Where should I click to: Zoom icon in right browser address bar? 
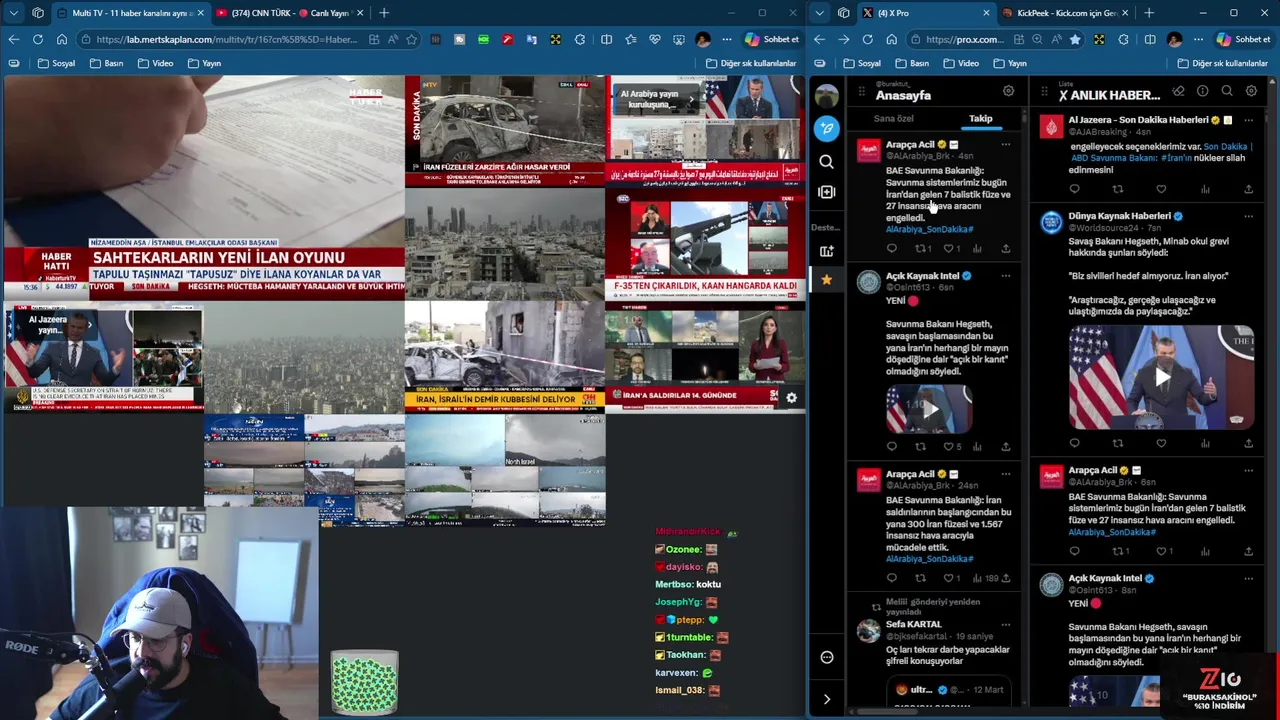click(x=1036, y=39)
